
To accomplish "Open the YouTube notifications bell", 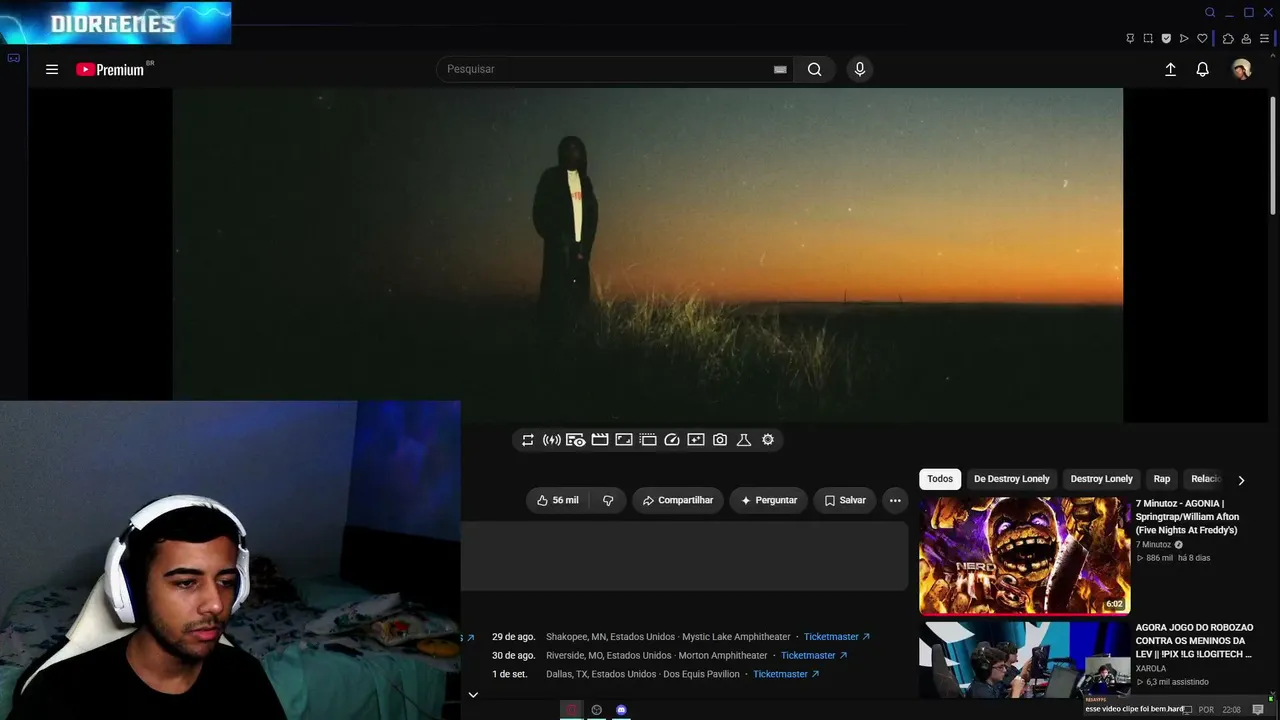I will [1203, 69].
